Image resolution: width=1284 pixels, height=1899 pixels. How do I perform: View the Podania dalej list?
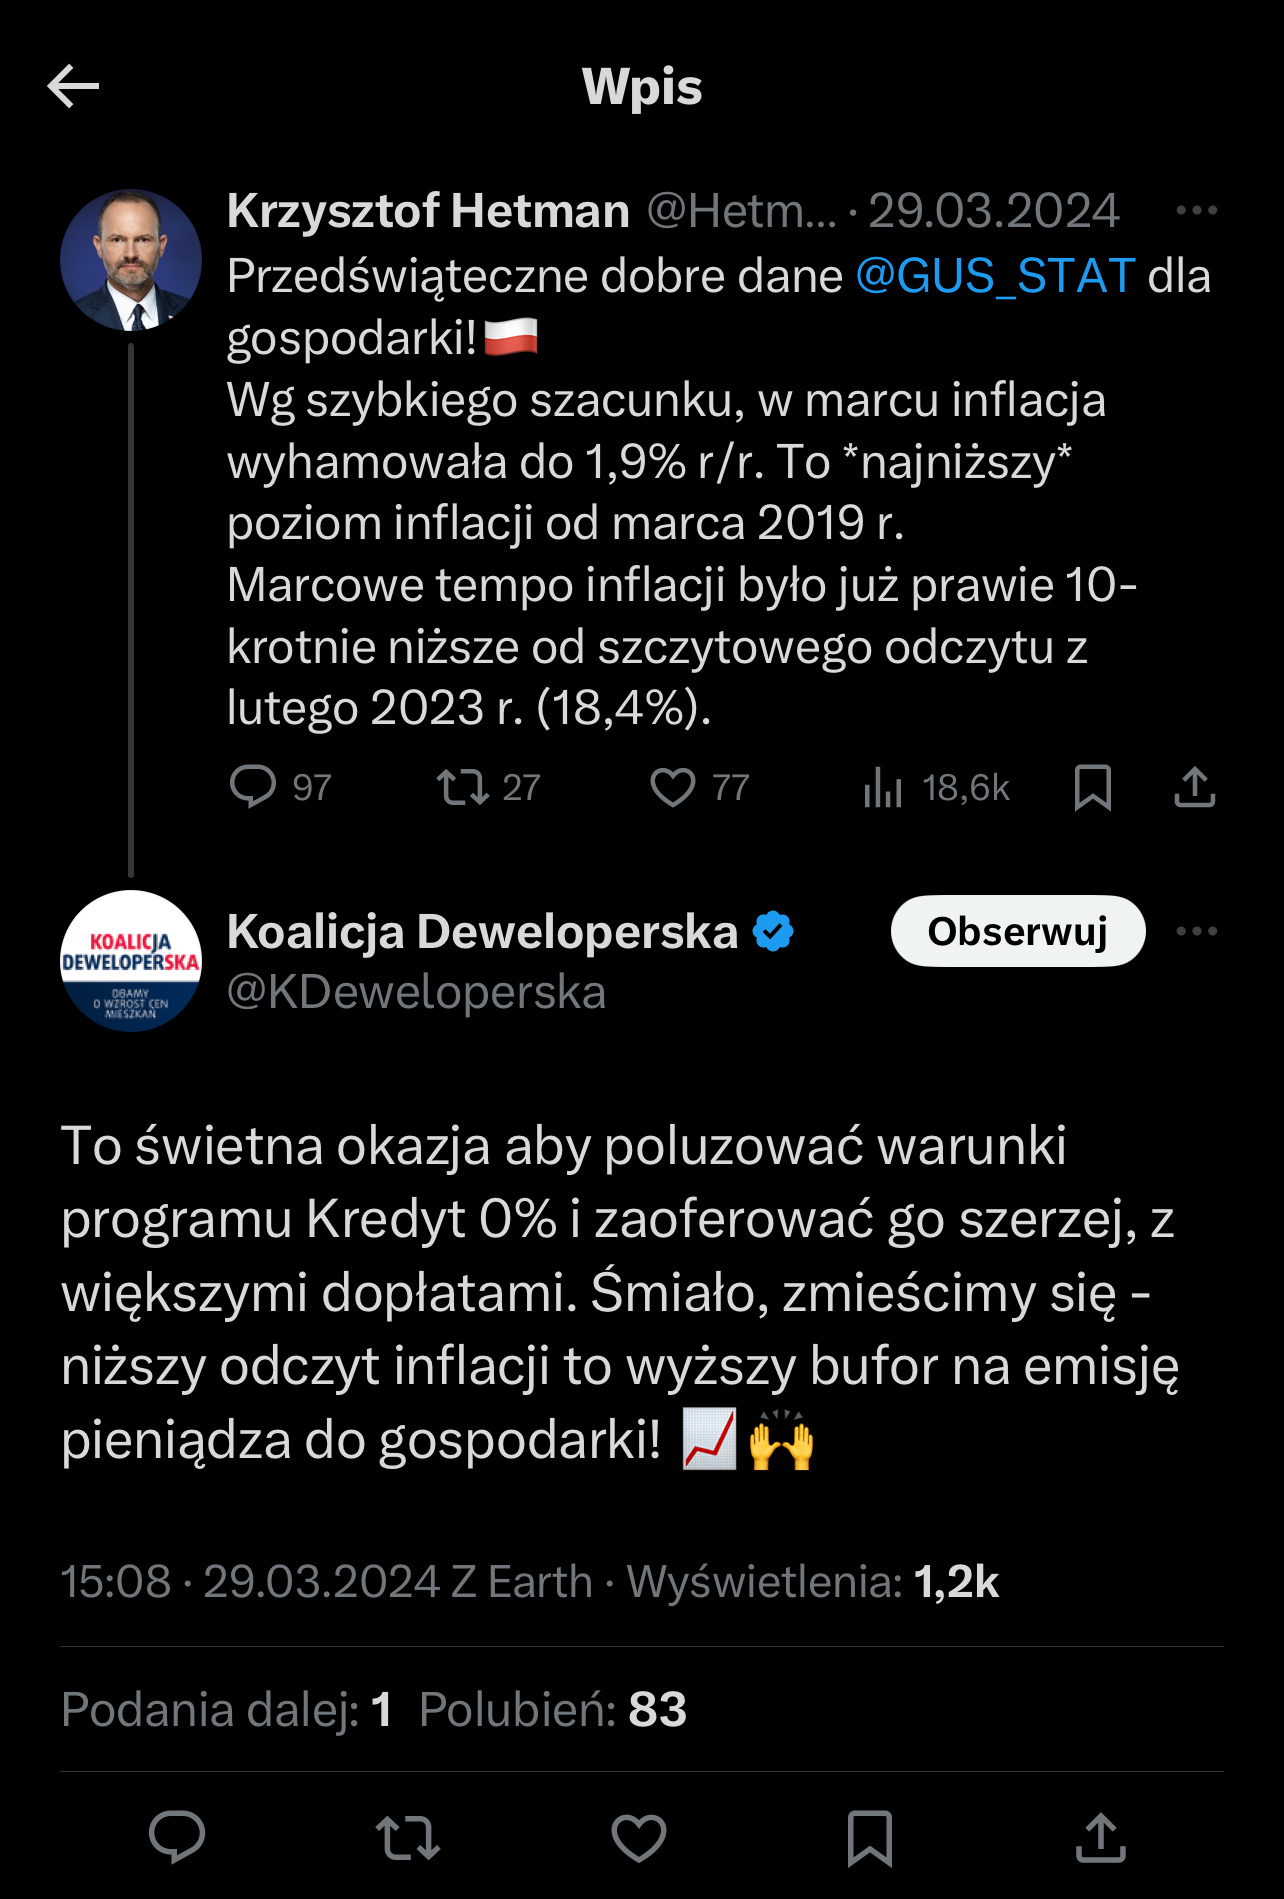coord(226,1710)
